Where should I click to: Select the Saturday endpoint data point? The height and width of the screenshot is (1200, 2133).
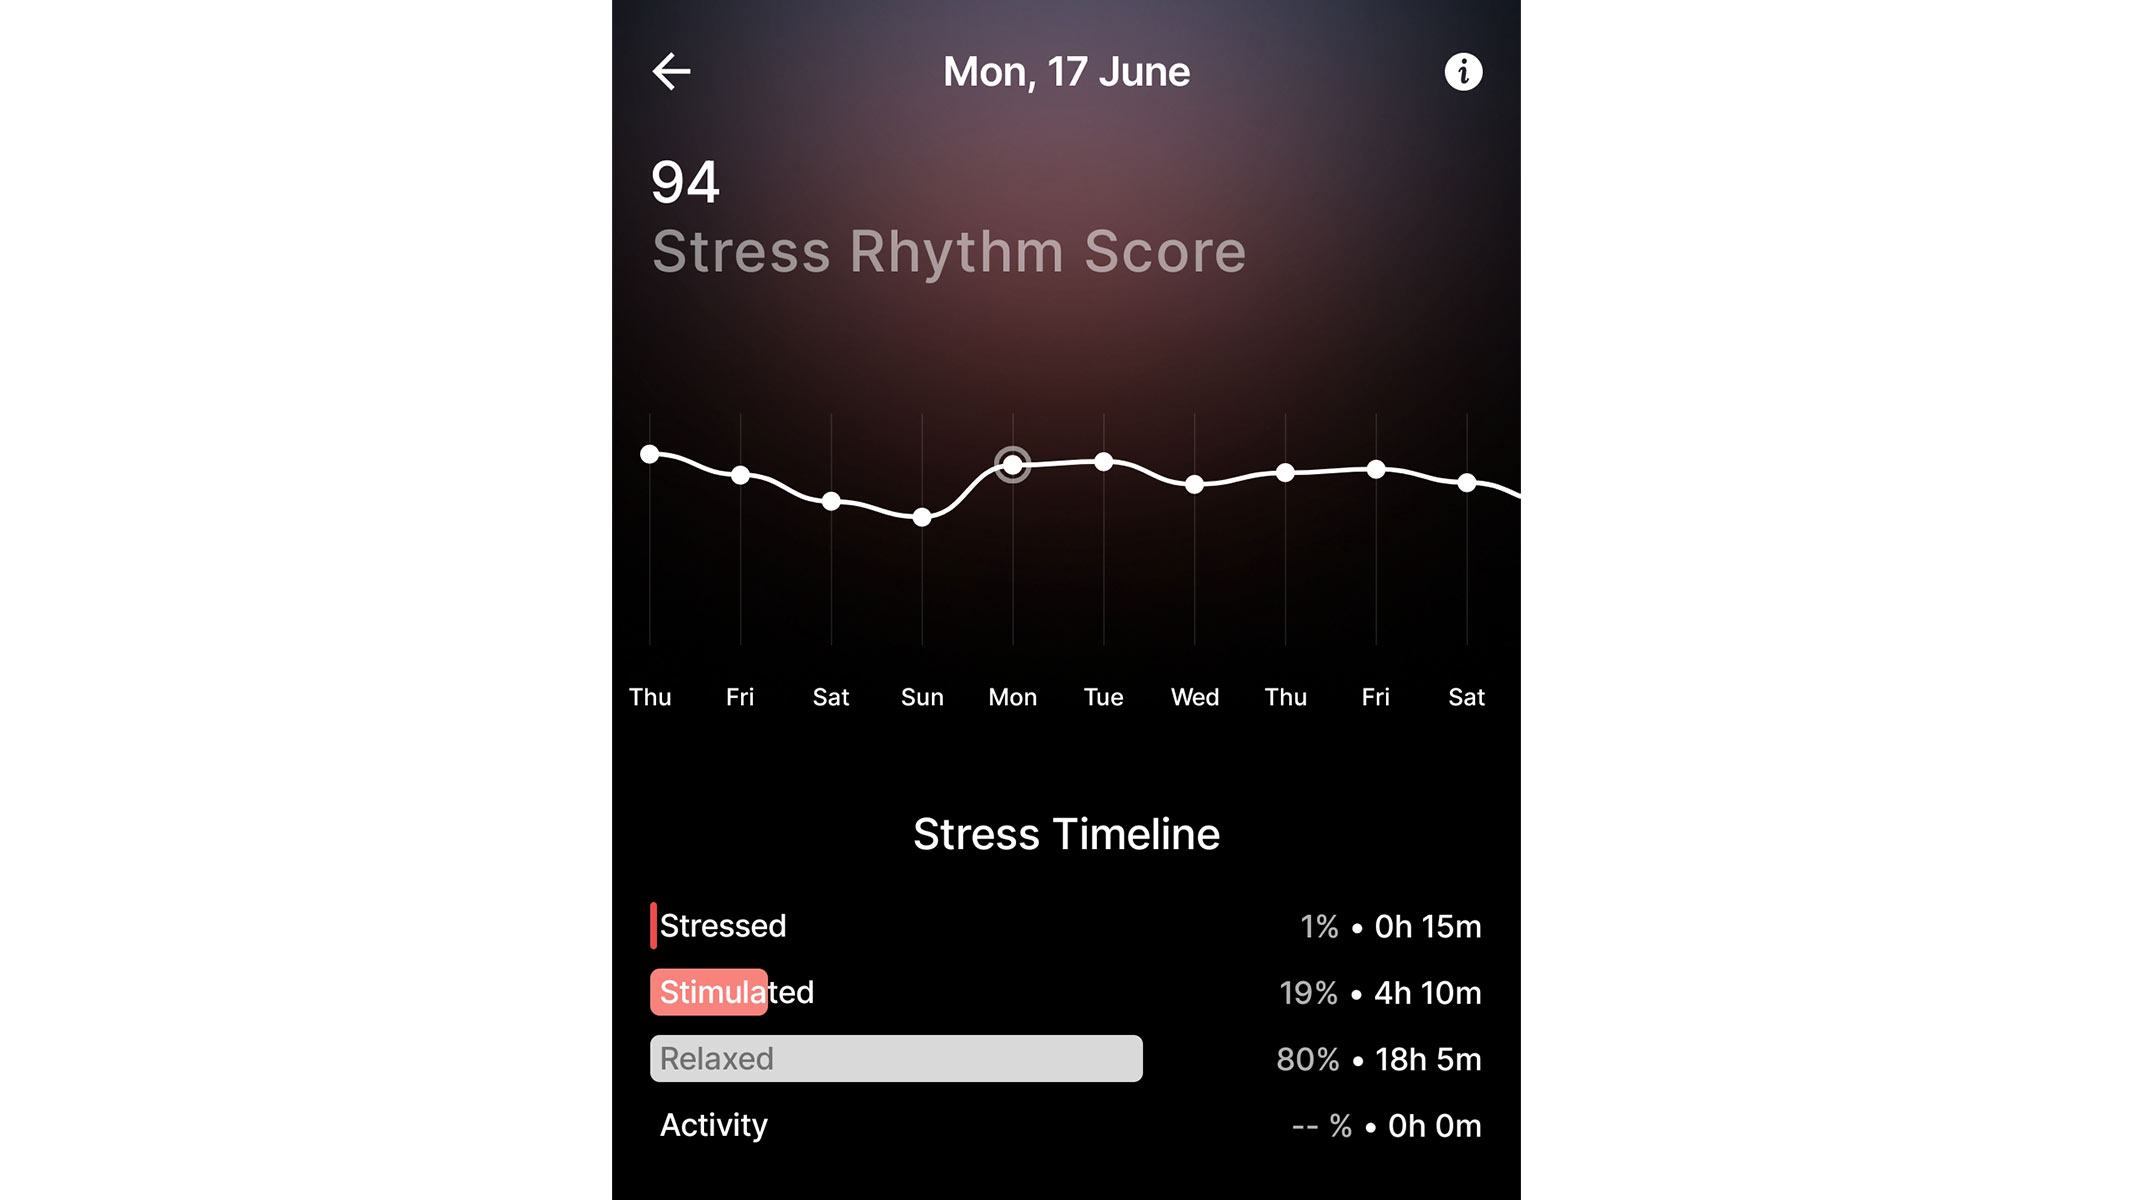(x=1465, y=481)
